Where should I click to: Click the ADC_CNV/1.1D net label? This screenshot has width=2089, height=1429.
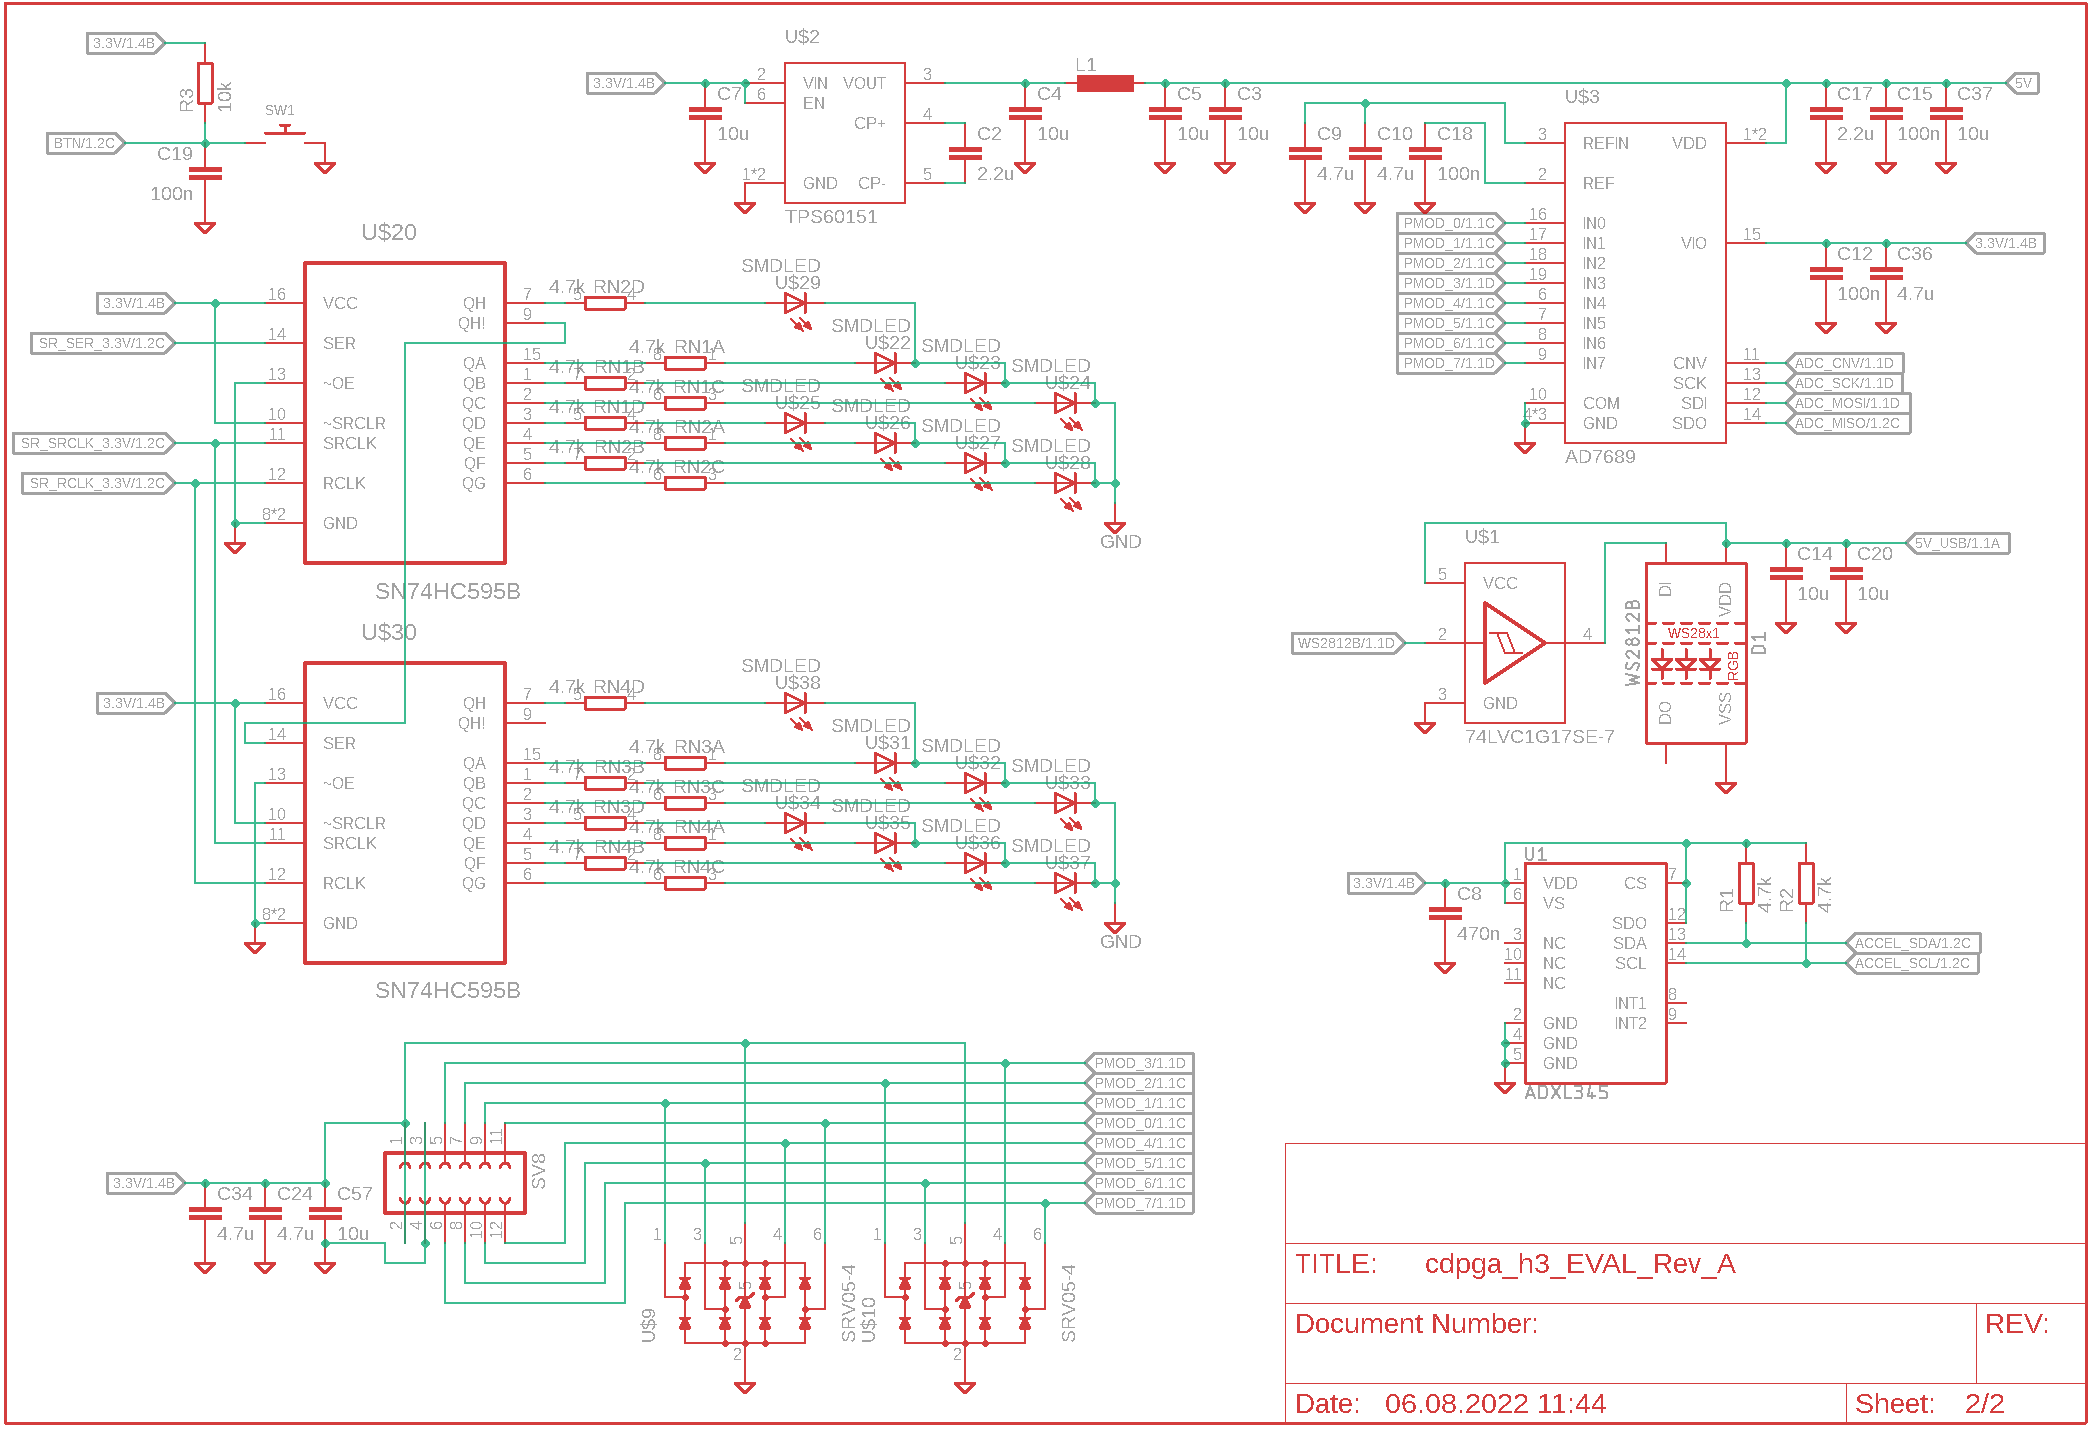click(x=1845, y=363)
